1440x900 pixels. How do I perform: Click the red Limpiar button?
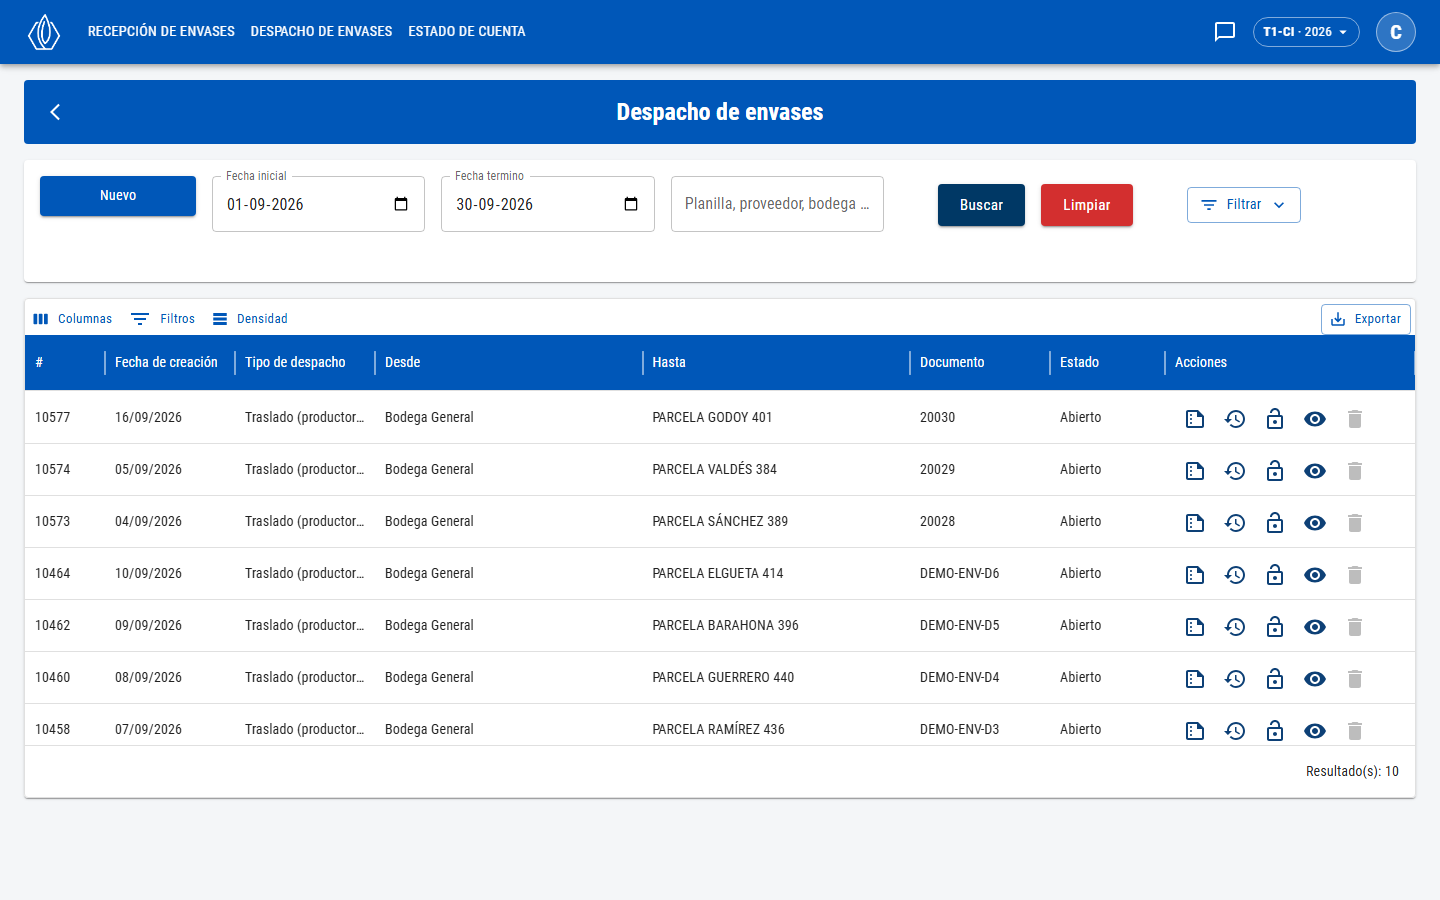point(1087,205)
